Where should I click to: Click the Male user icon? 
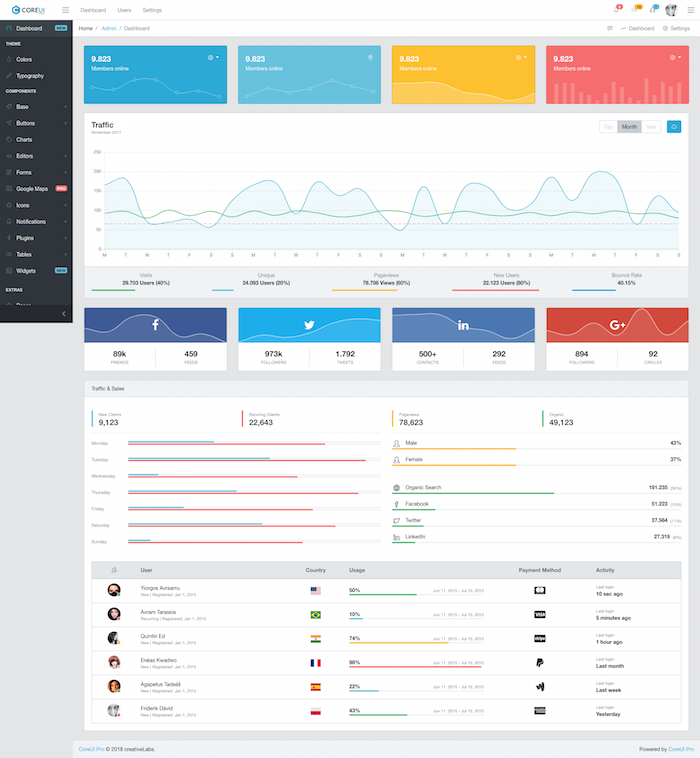pyautogui.click(x=396, y=443)
